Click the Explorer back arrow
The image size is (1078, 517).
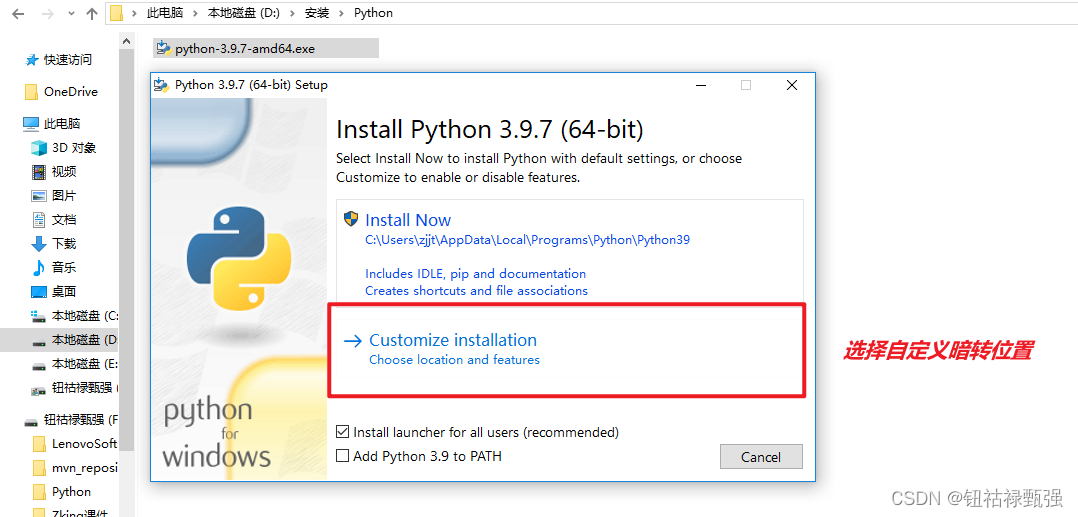click(x=19, y=13)
